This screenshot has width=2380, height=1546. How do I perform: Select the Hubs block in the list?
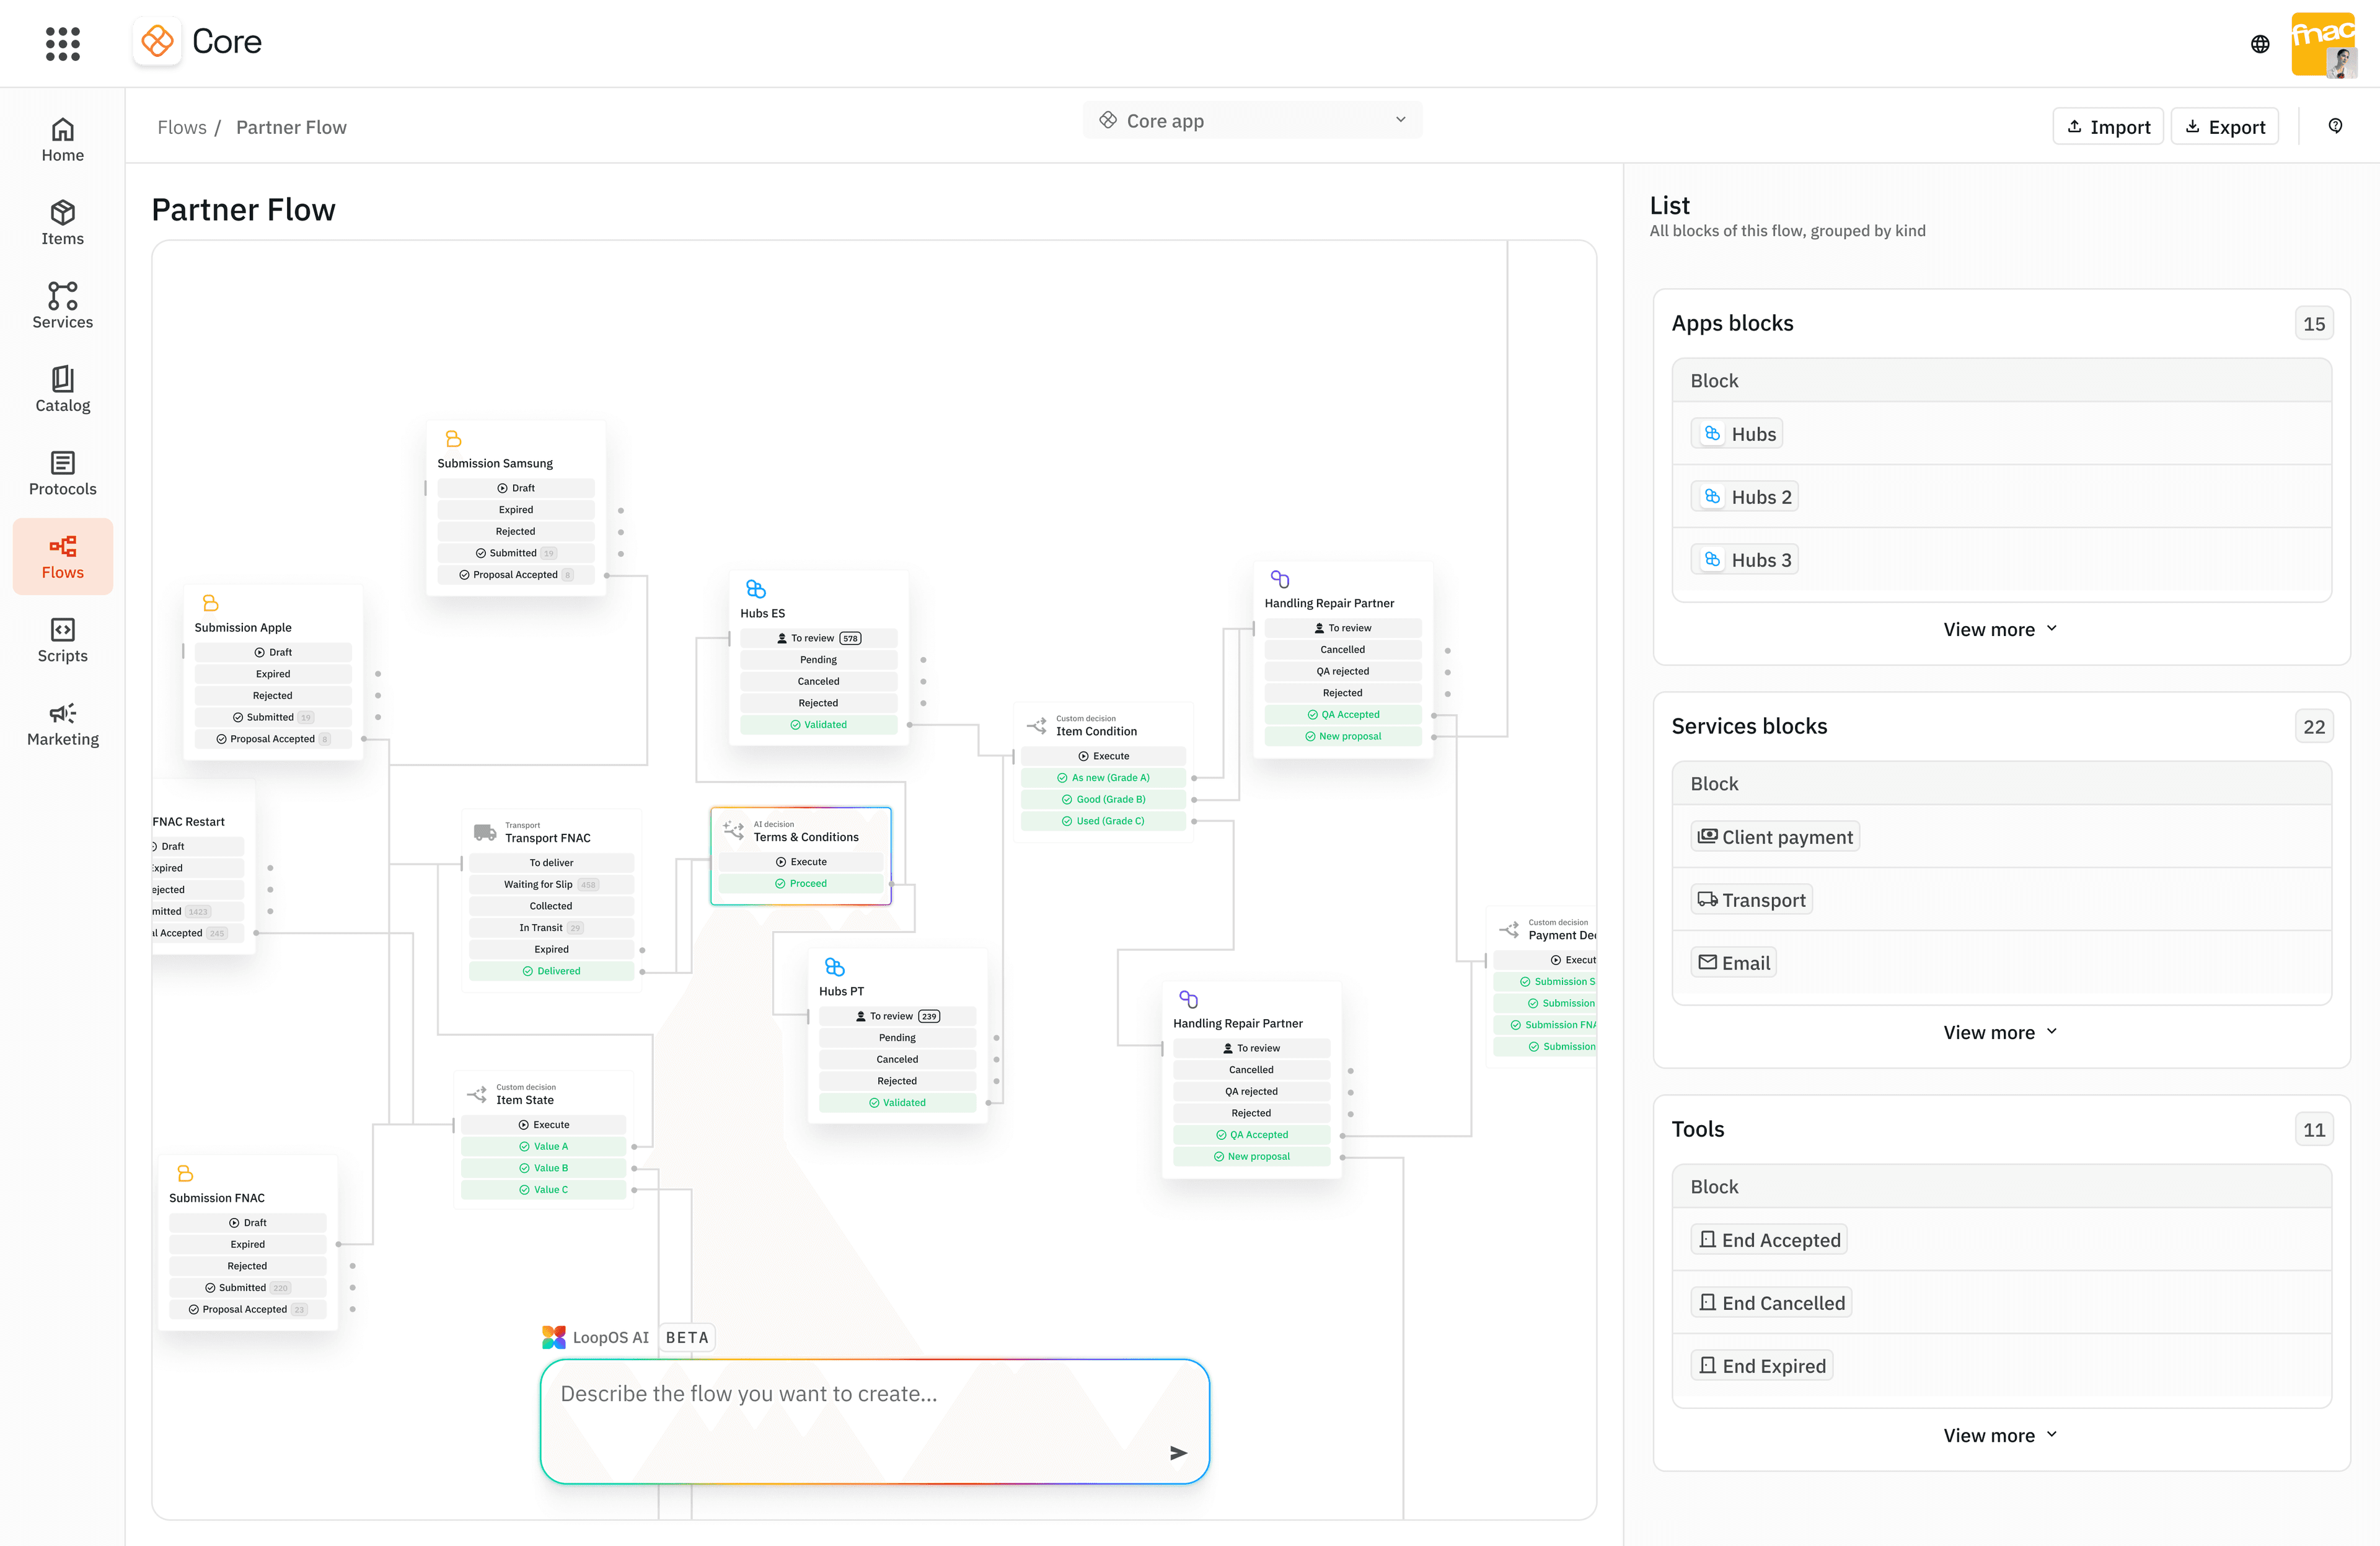click(1738, 434)
